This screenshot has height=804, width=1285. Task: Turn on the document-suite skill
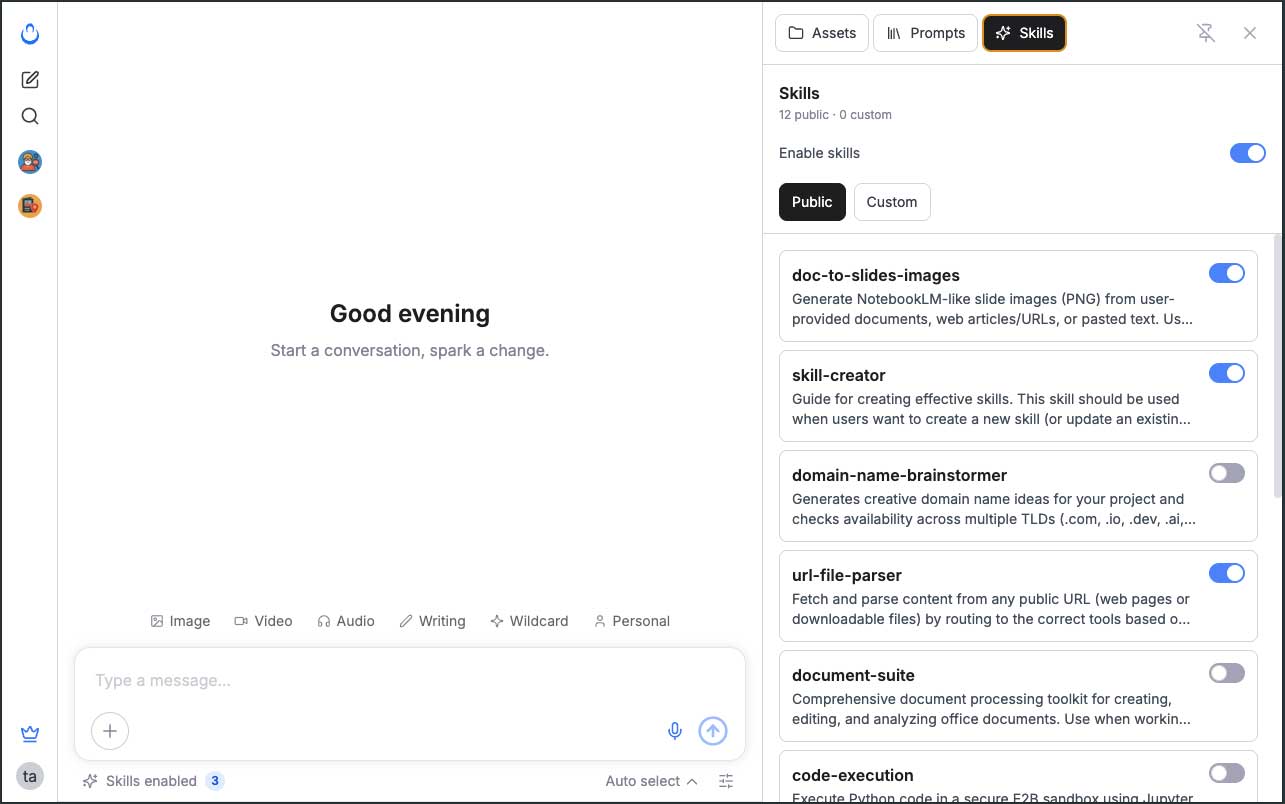1226,673
